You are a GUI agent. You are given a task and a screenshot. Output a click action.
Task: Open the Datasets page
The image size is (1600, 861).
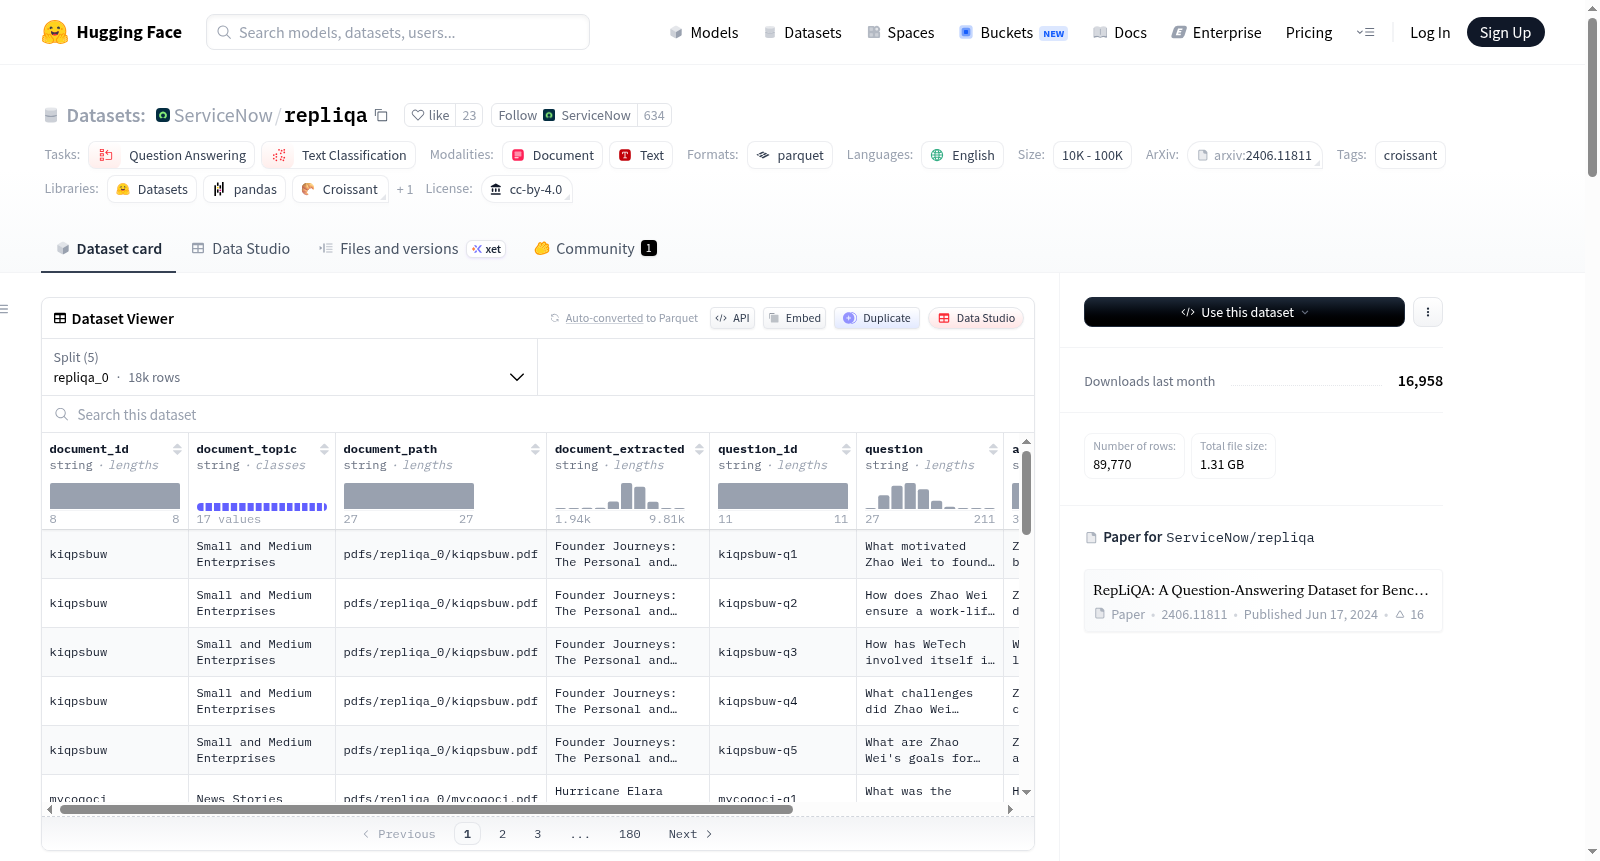tap(803, 32)
